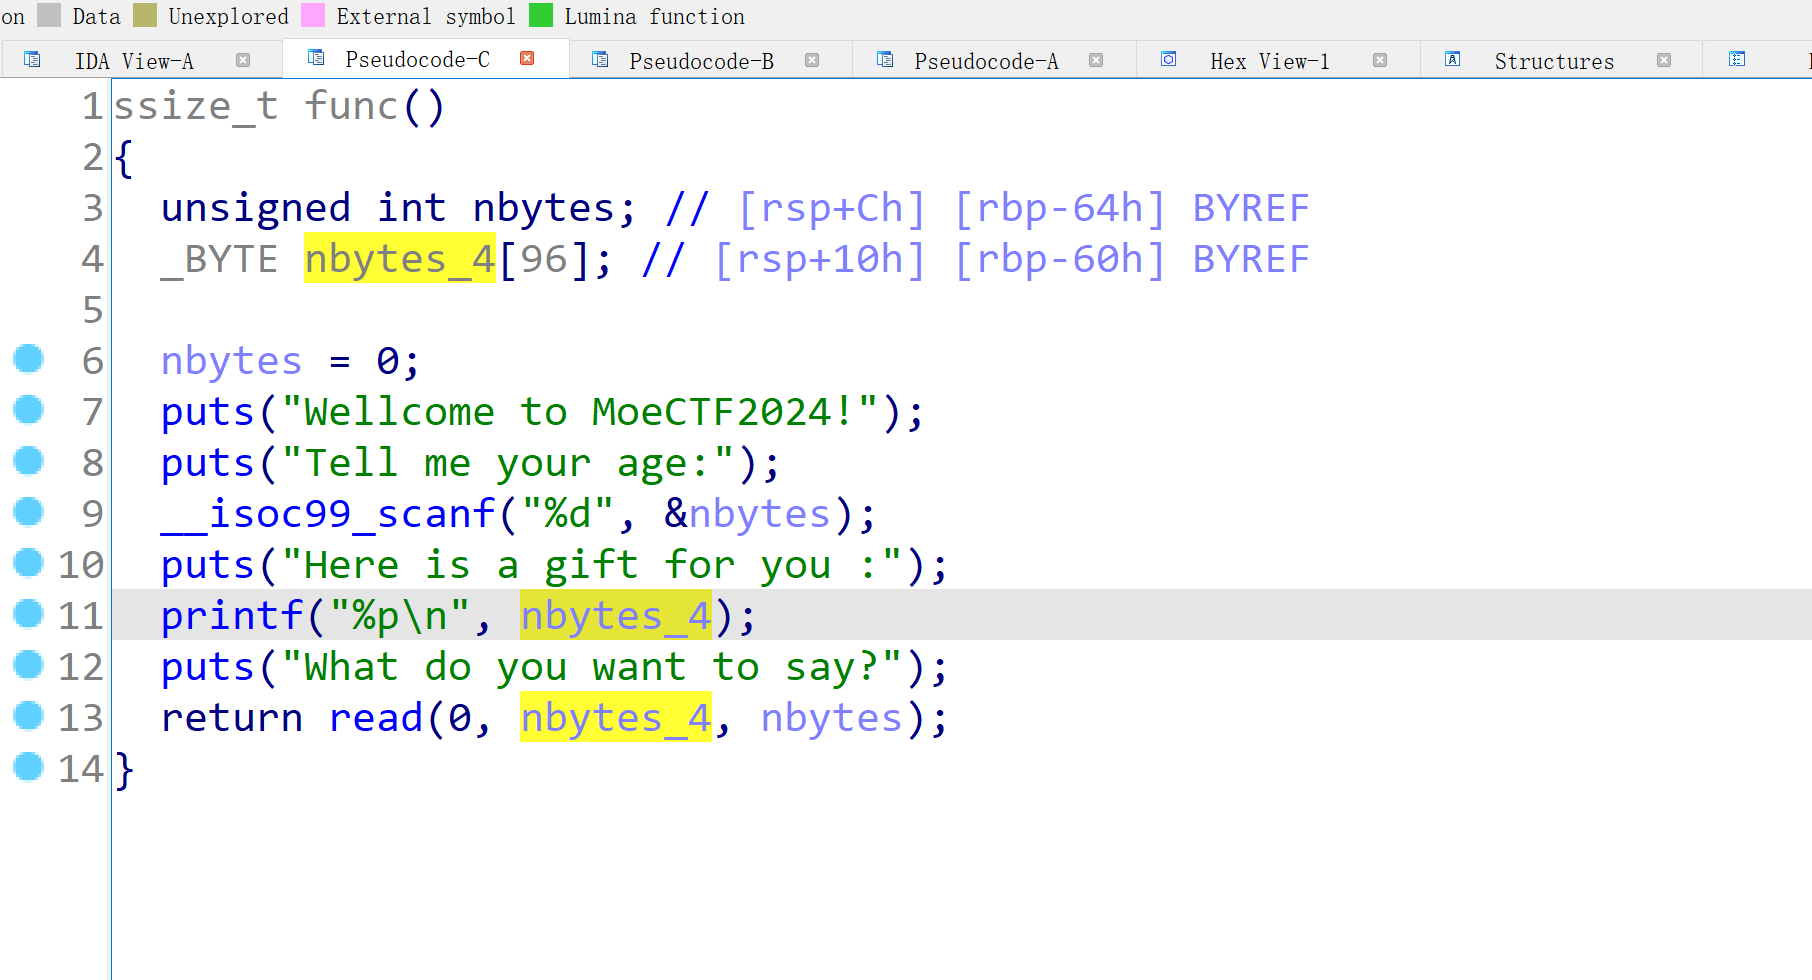The height and width of the screenshot is (980, 1812).
Task: Open the Structures tab
Action: [1554, 61]
